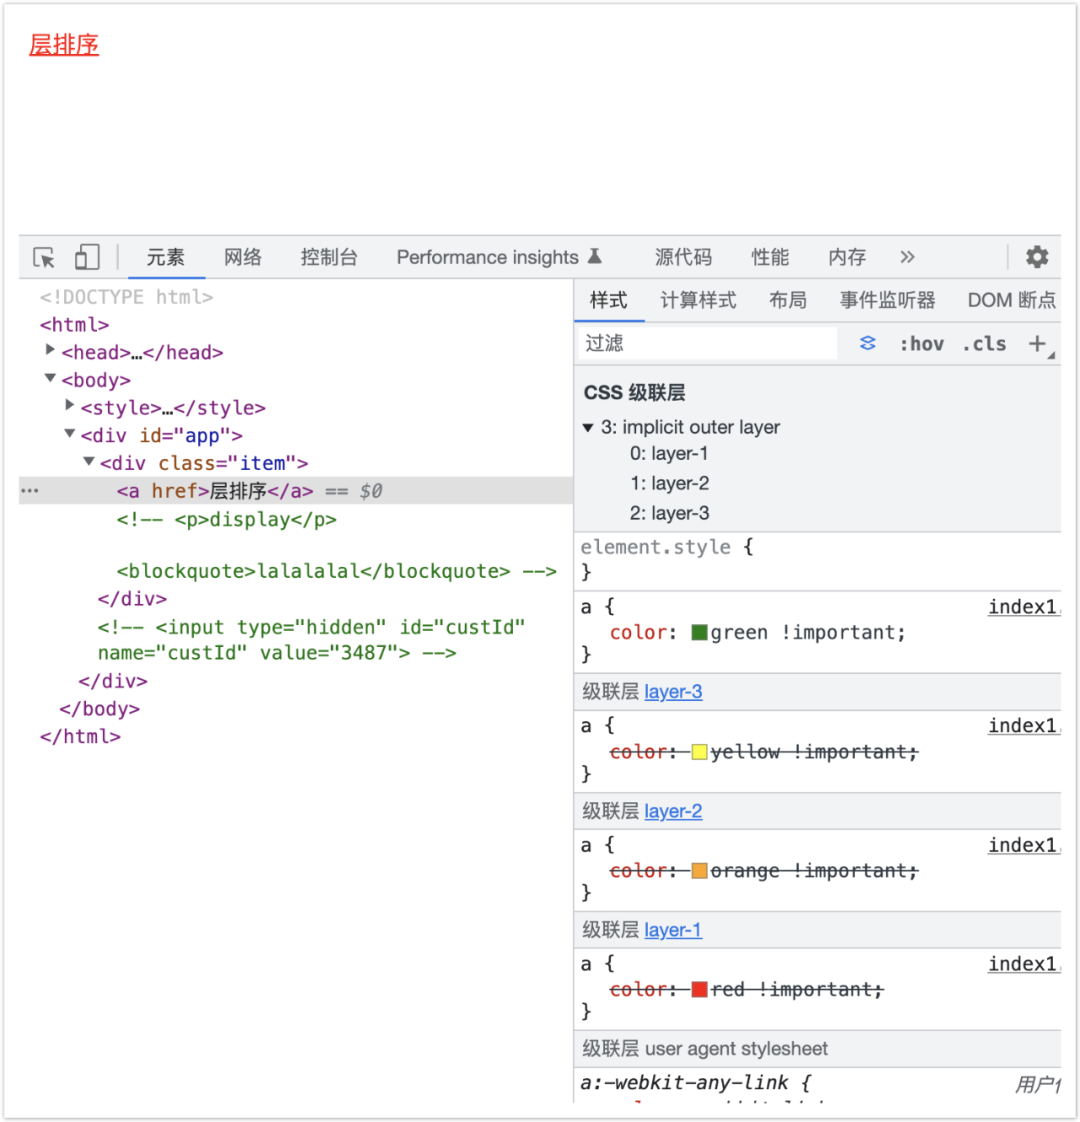Viewport: 1080px width, 1122px height.
Task: Collapse the div id="app" node
Action: coord(69,433)
